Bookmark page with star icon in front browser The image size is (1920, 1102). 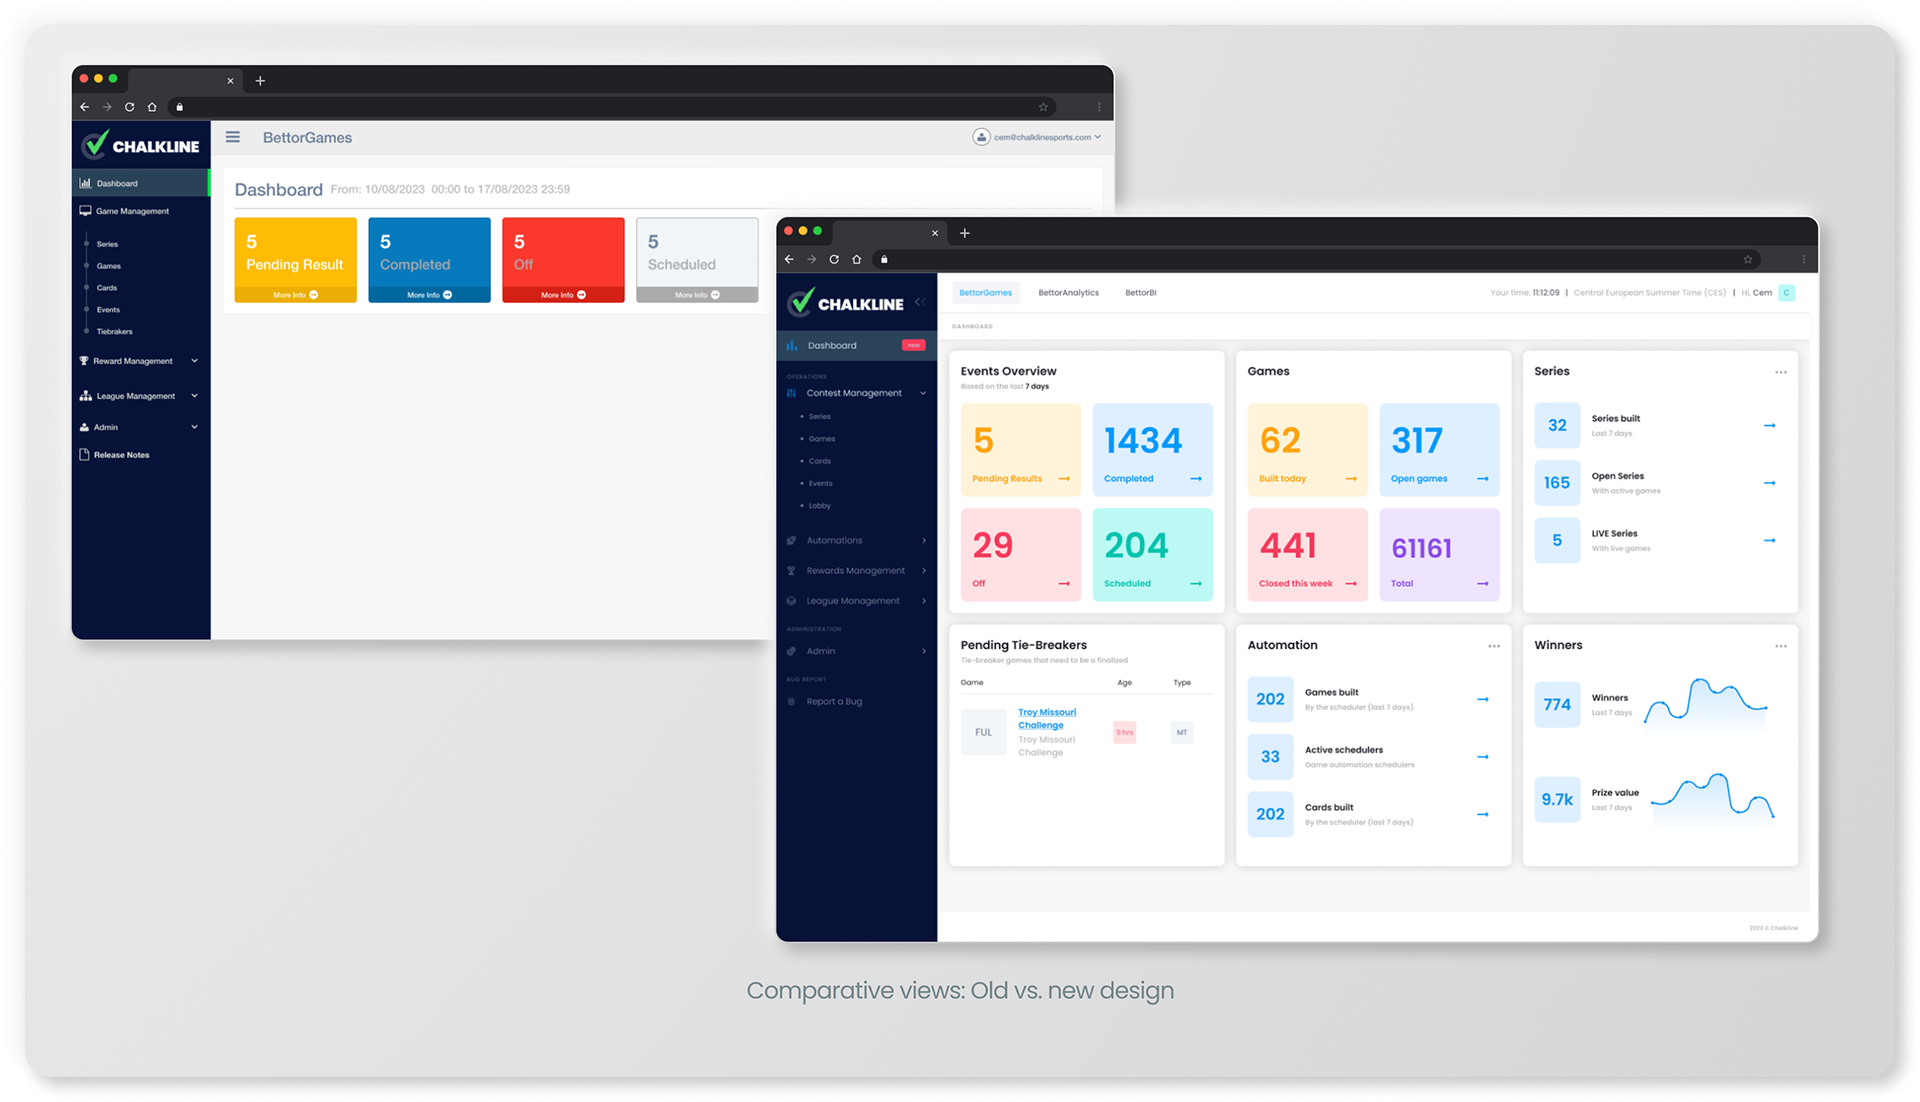point(1748,260)
